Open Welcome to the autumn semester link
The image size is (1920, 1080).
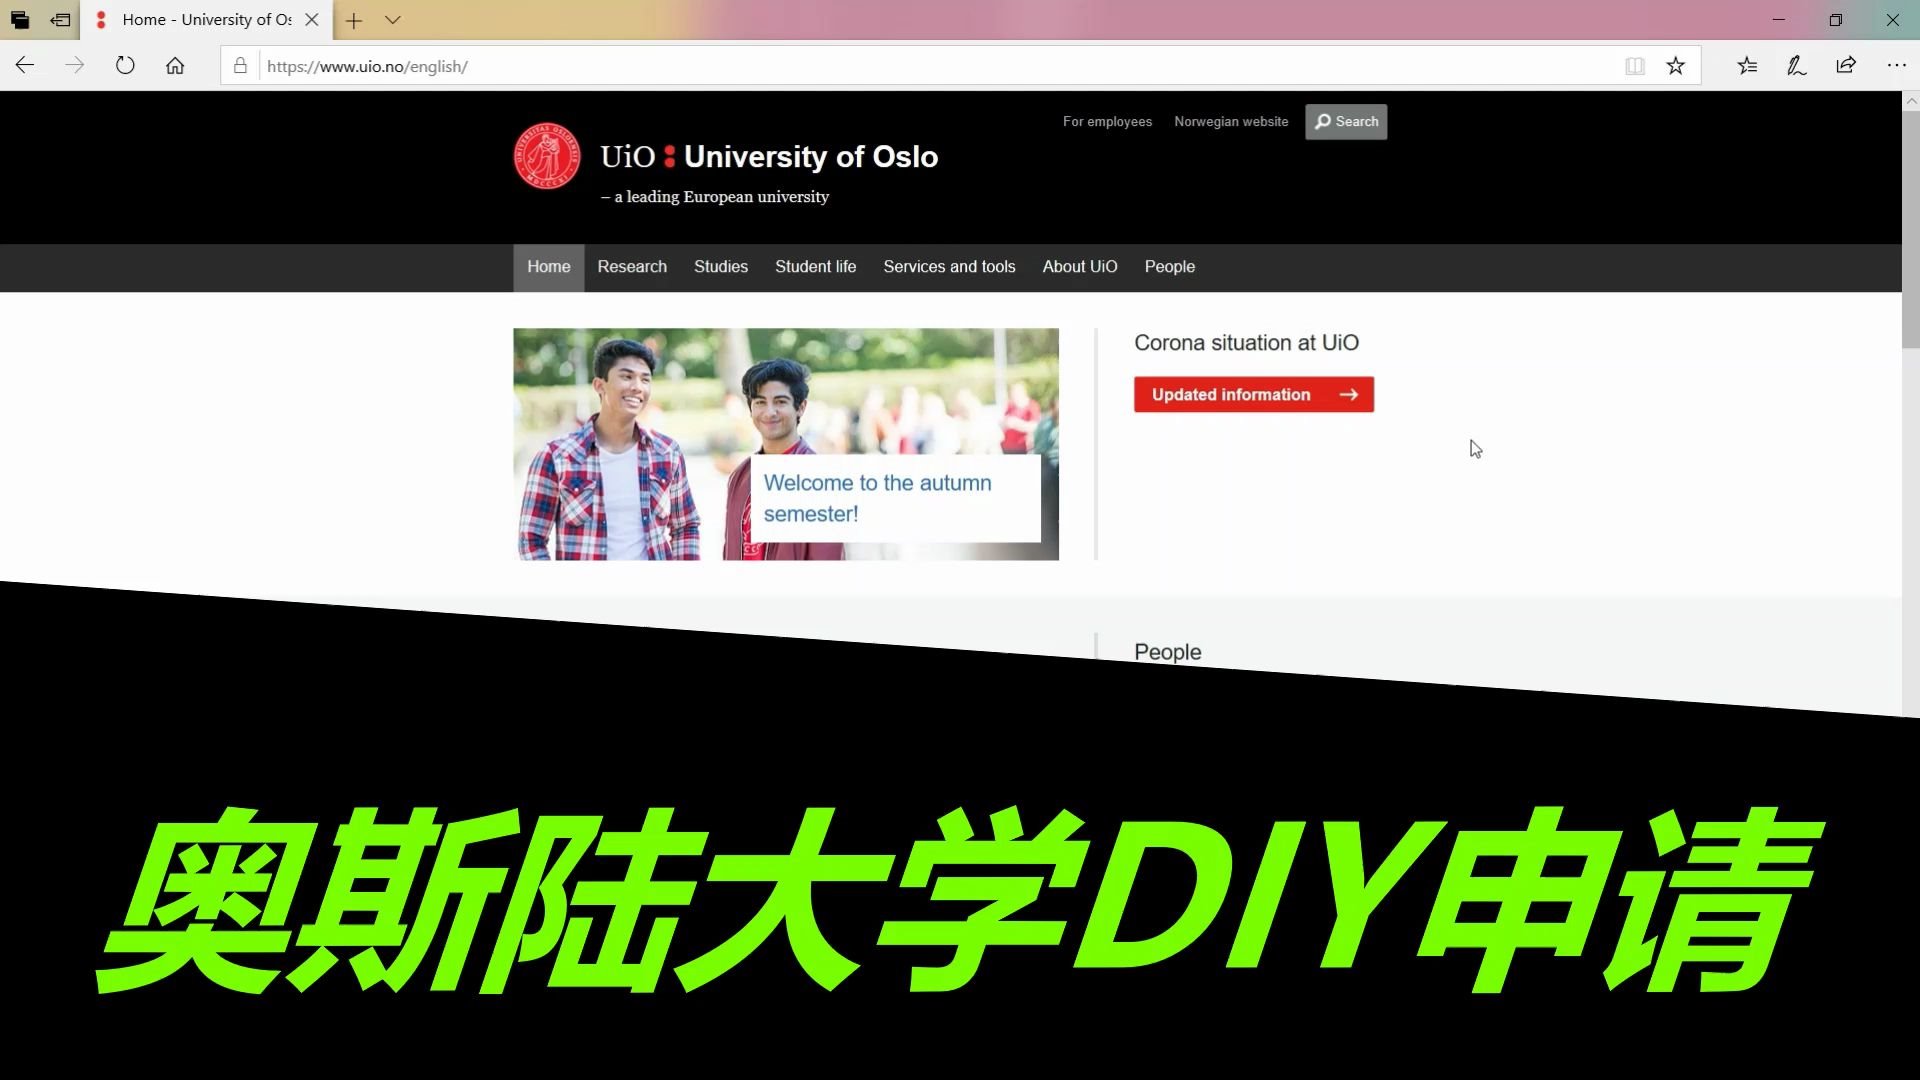click(x=878, y=498)
